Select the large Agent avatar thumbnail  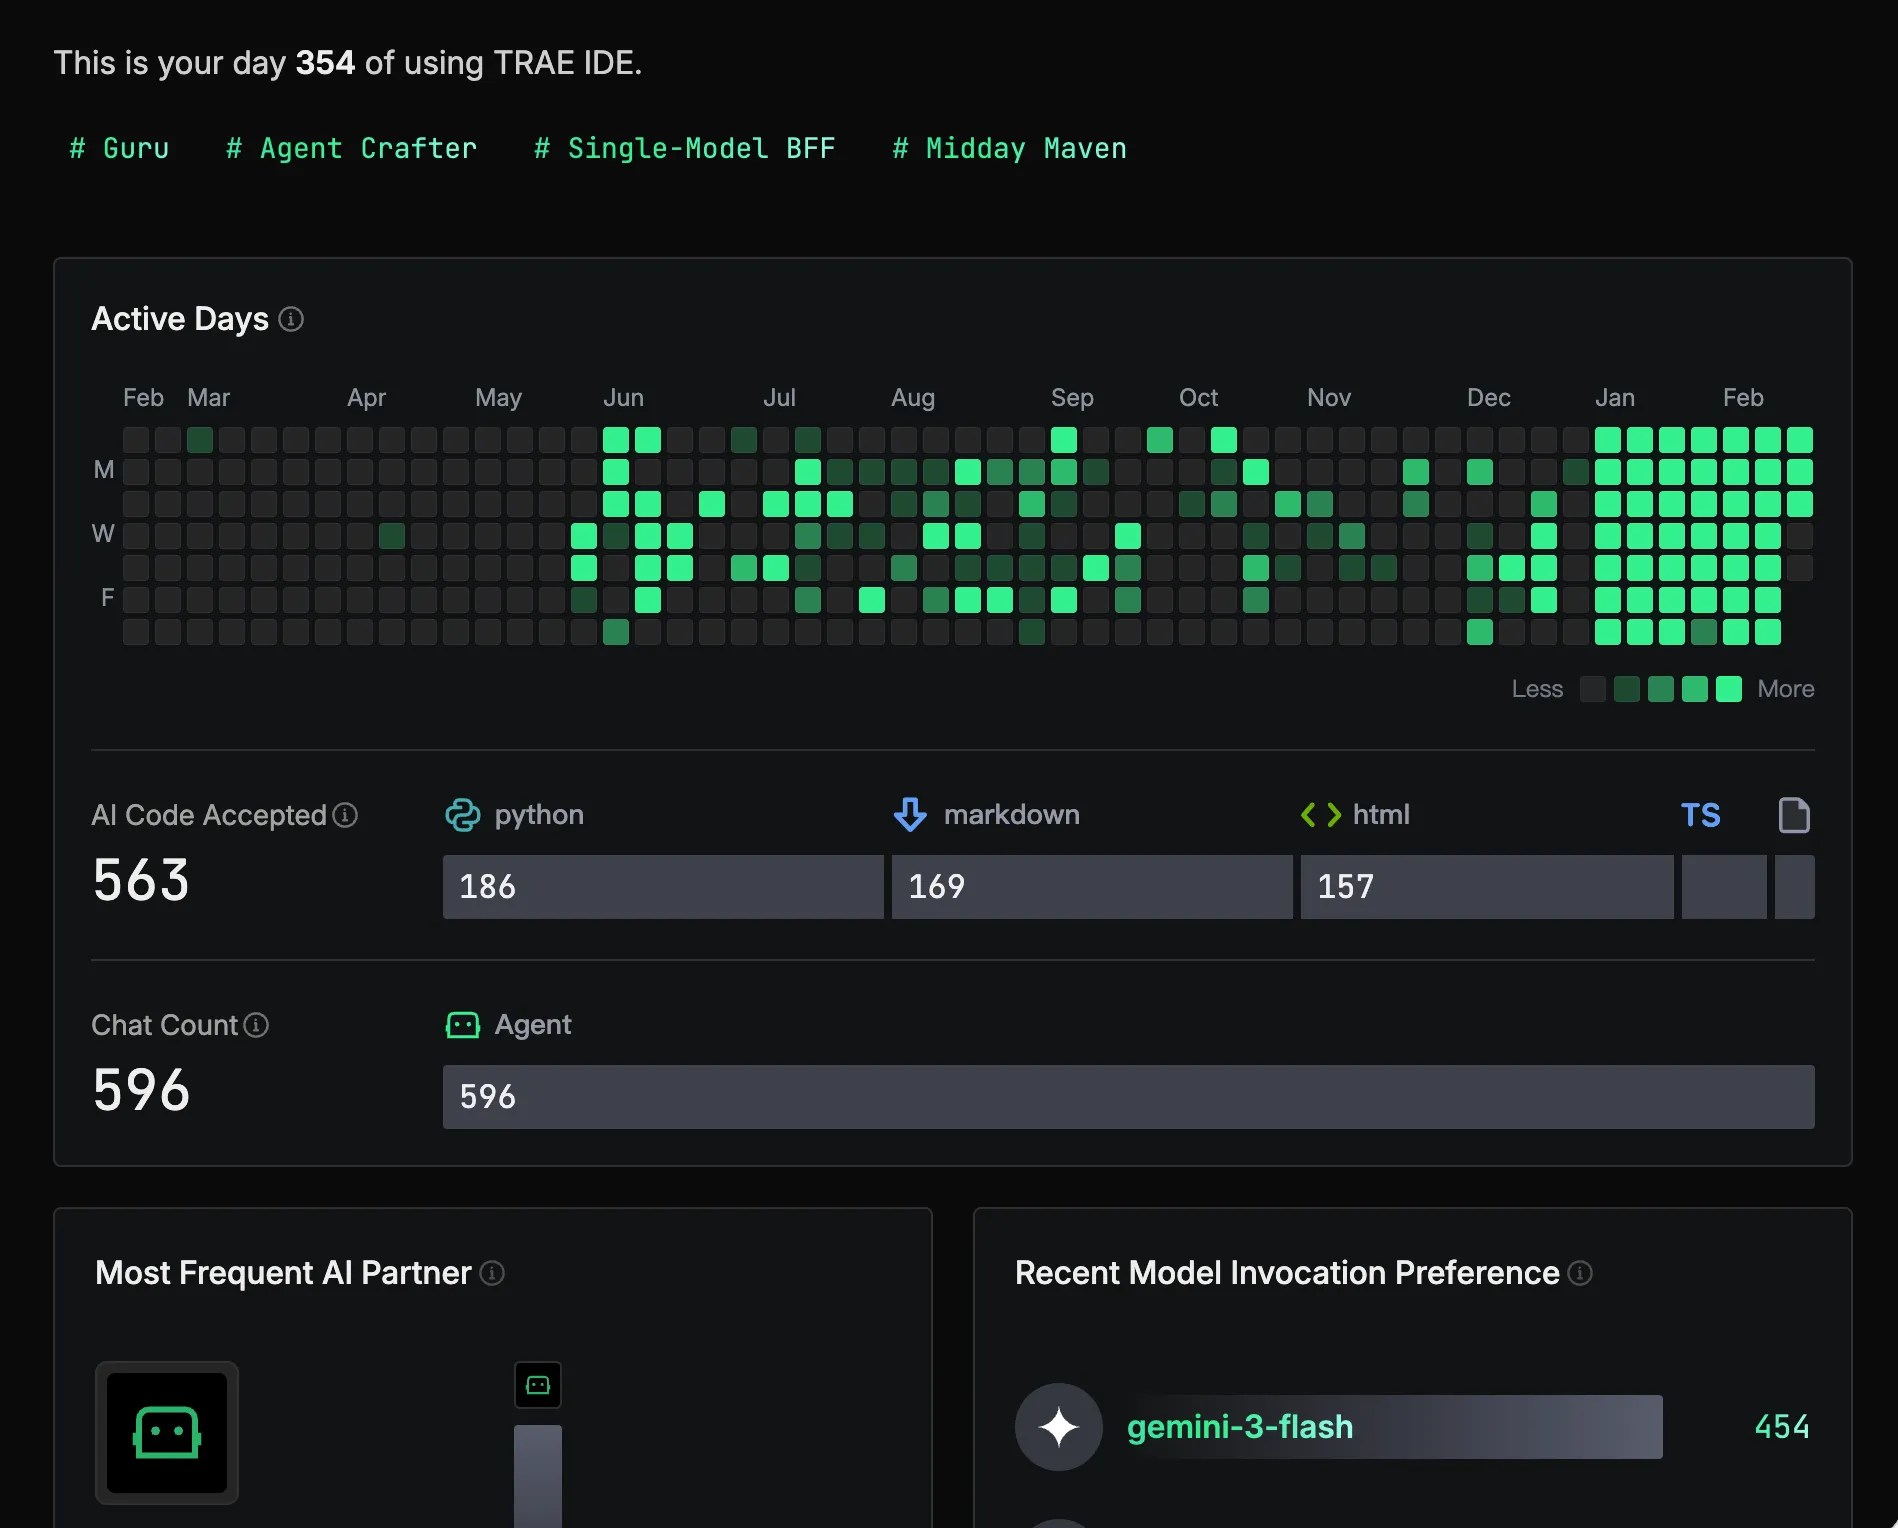[167, 1433]
